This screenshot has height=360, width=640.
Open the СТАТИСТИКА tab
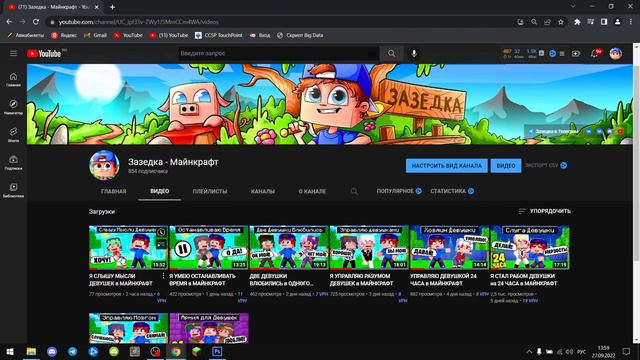pos(452,191)
